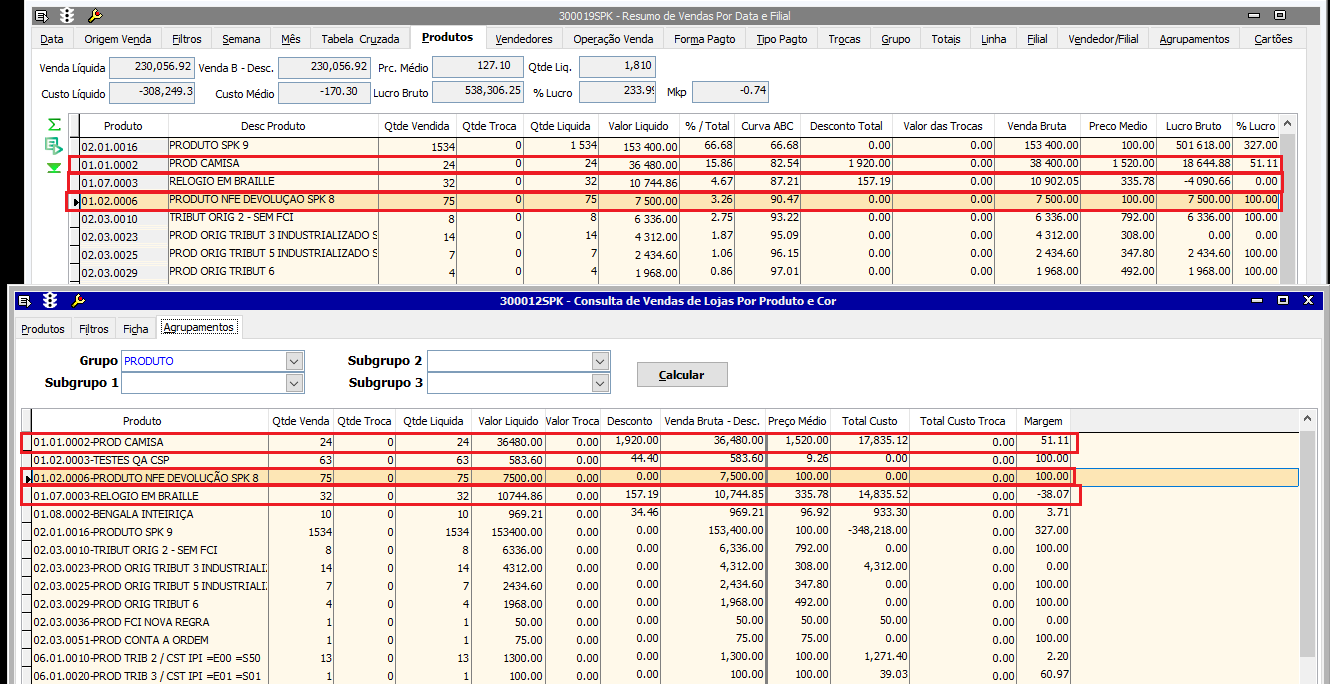Image resolution: width=1330 pixels, height=684 pixels.
Task: Open the Grupo dropdown showing PRODUTO
Action: [x=294, y=361]
